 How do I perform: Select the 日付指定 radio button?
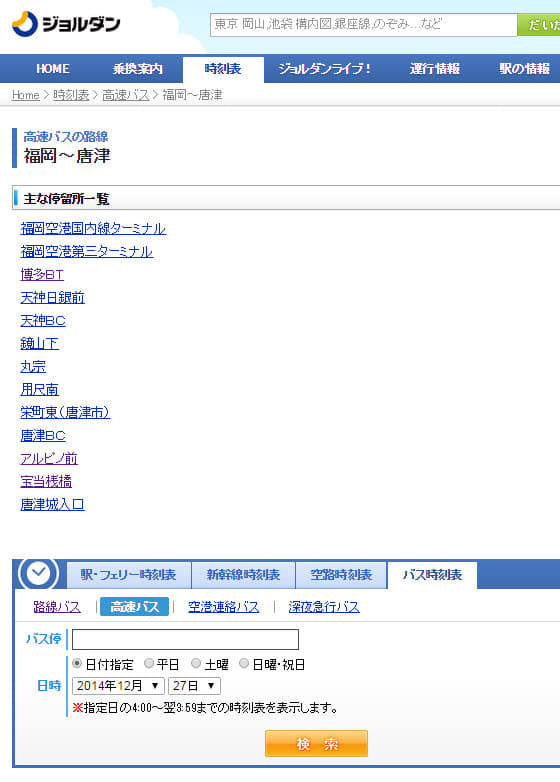(x=77, y=663)
